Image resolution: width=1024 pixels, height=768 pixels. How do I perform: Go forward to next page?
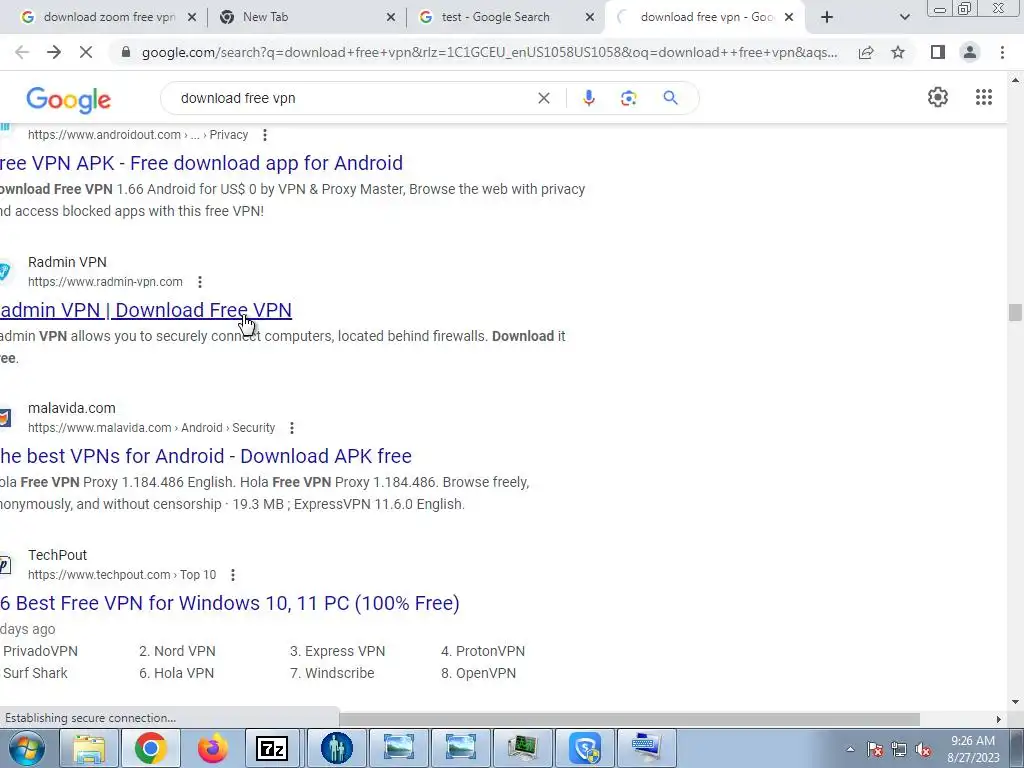pos(54,52)
